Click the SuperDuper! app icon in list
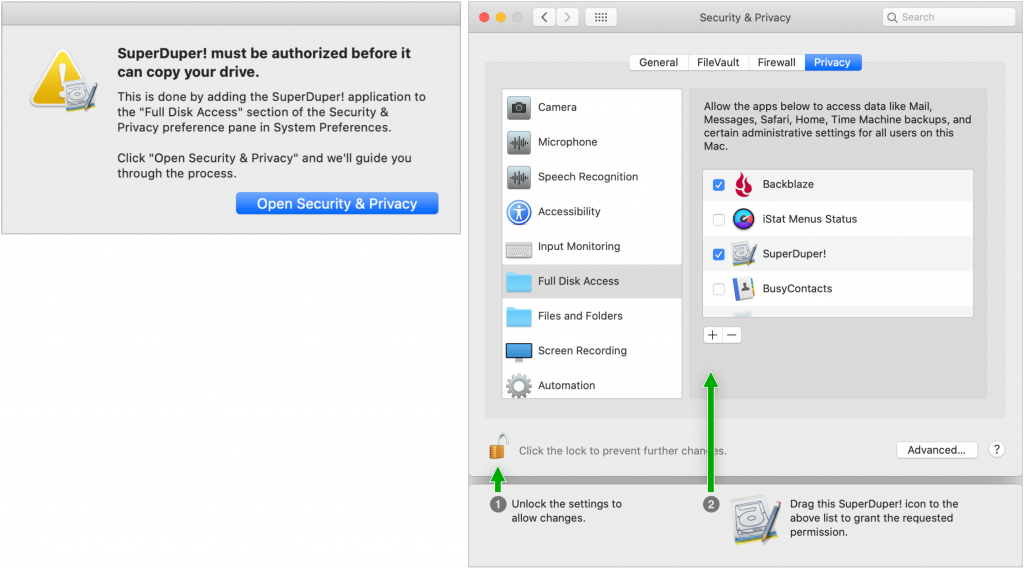This screenshot has height=569, width=1024. [743, 254]
